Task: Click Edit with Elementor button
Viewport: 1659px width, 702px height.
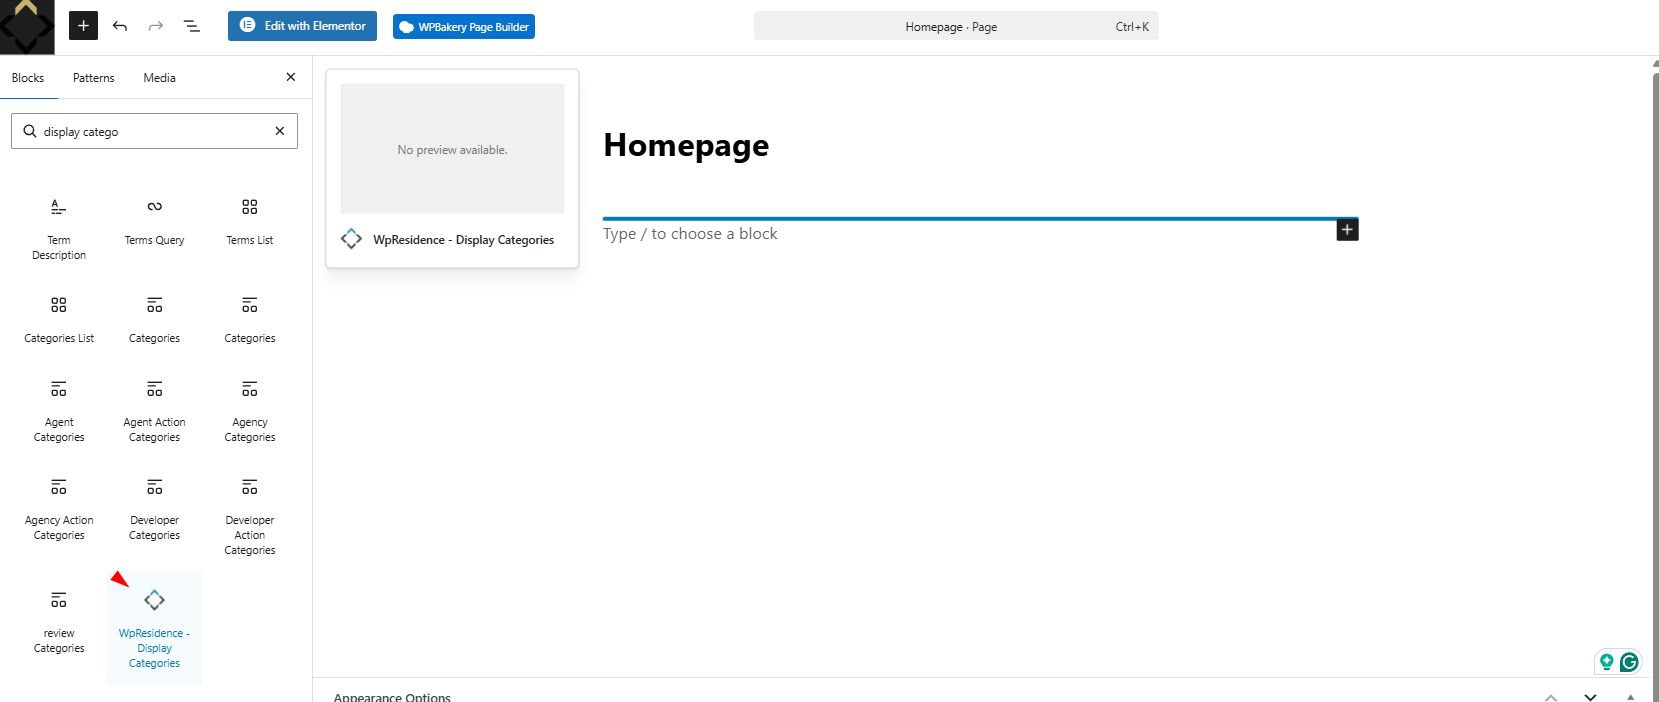Action: click(302, 26)
